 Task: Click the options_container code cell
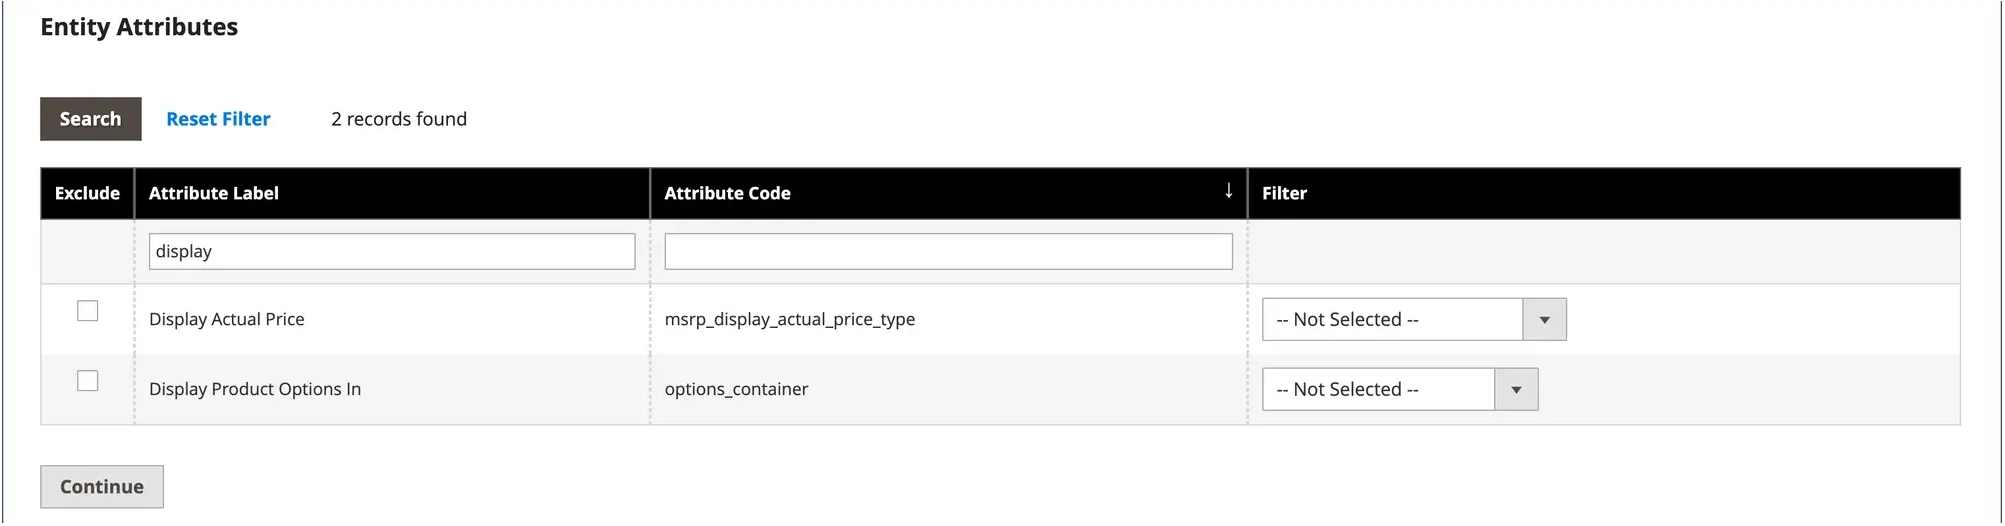coord(736,390)
